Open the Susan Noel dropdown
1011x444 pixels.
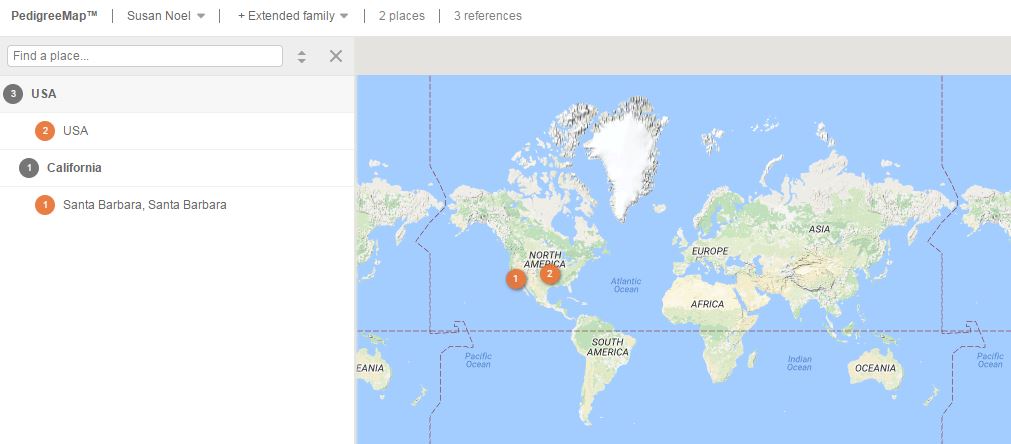[x=165, y=16]
